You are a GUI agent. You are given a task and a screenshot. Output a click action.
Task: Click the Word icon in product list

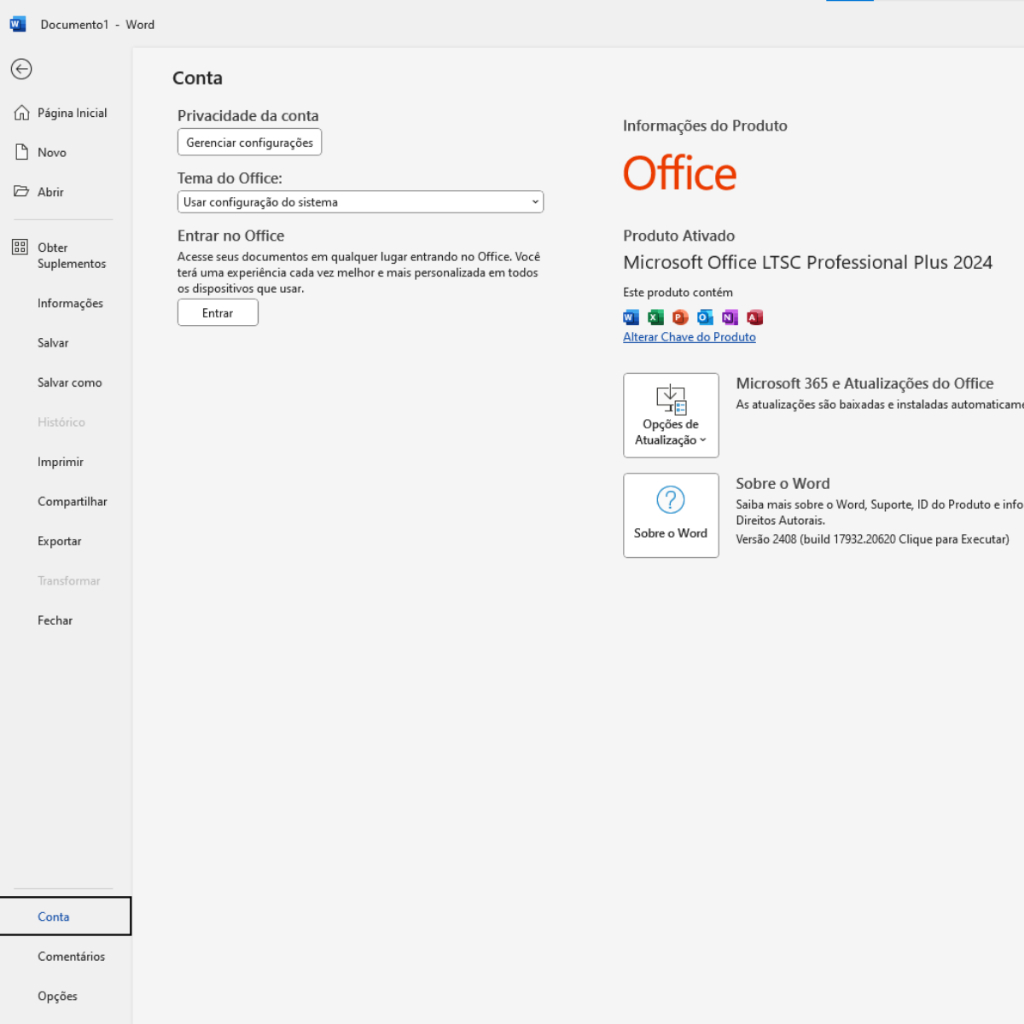tap(631, 317)
